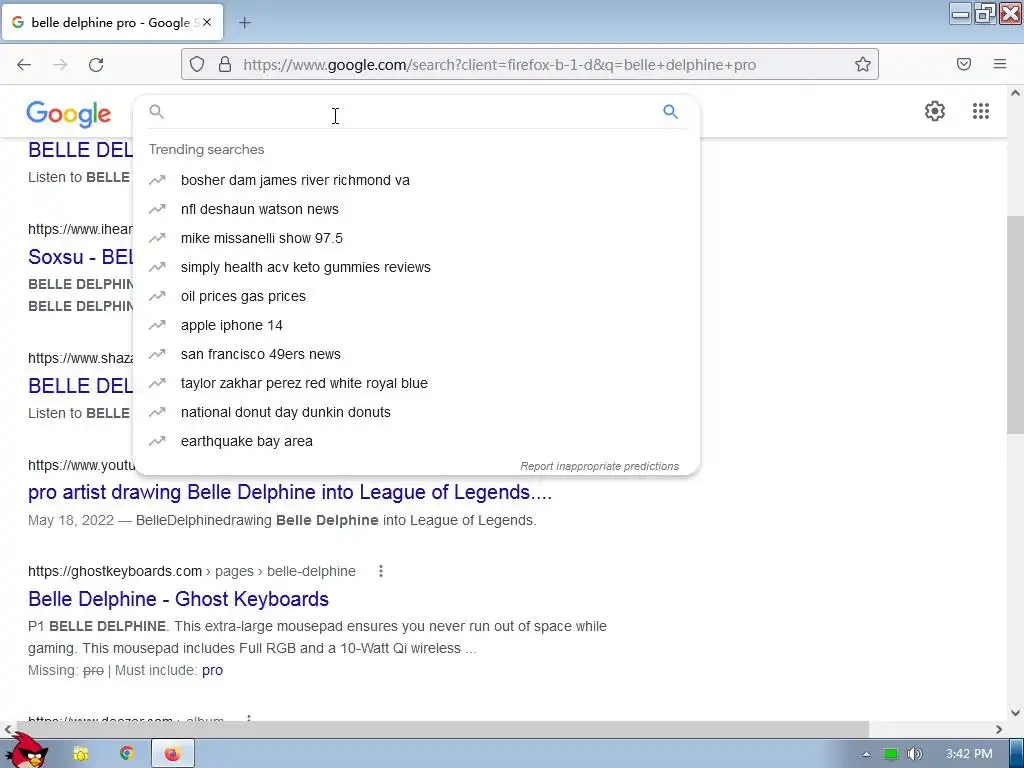Click the 3:42 PM taskbar clock
The height and width of the screenshot is (768, 1024).
click(x=969, y=754)
